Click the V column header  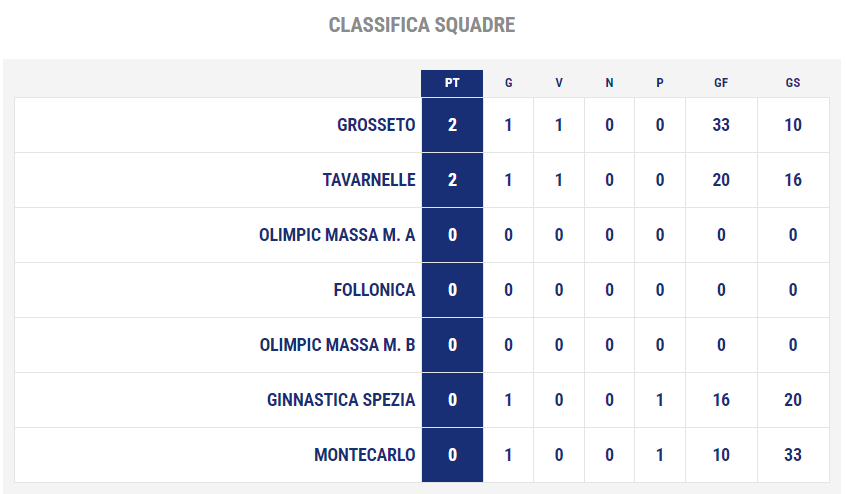click(559, 83)
